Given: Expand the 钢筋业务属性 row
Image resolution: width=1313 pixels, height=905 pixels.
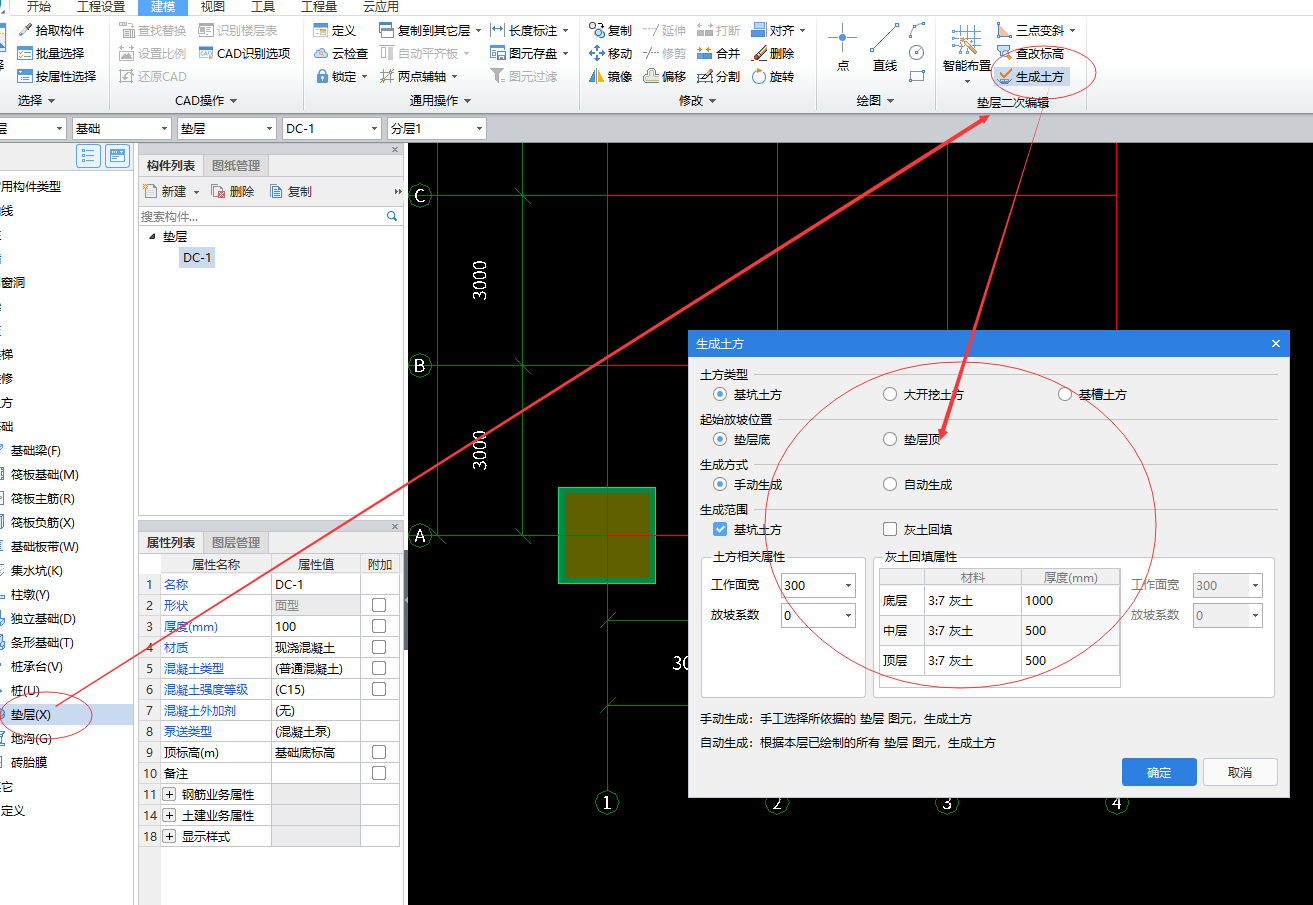Looking at the screenshot, I should (x=169, y=794).
